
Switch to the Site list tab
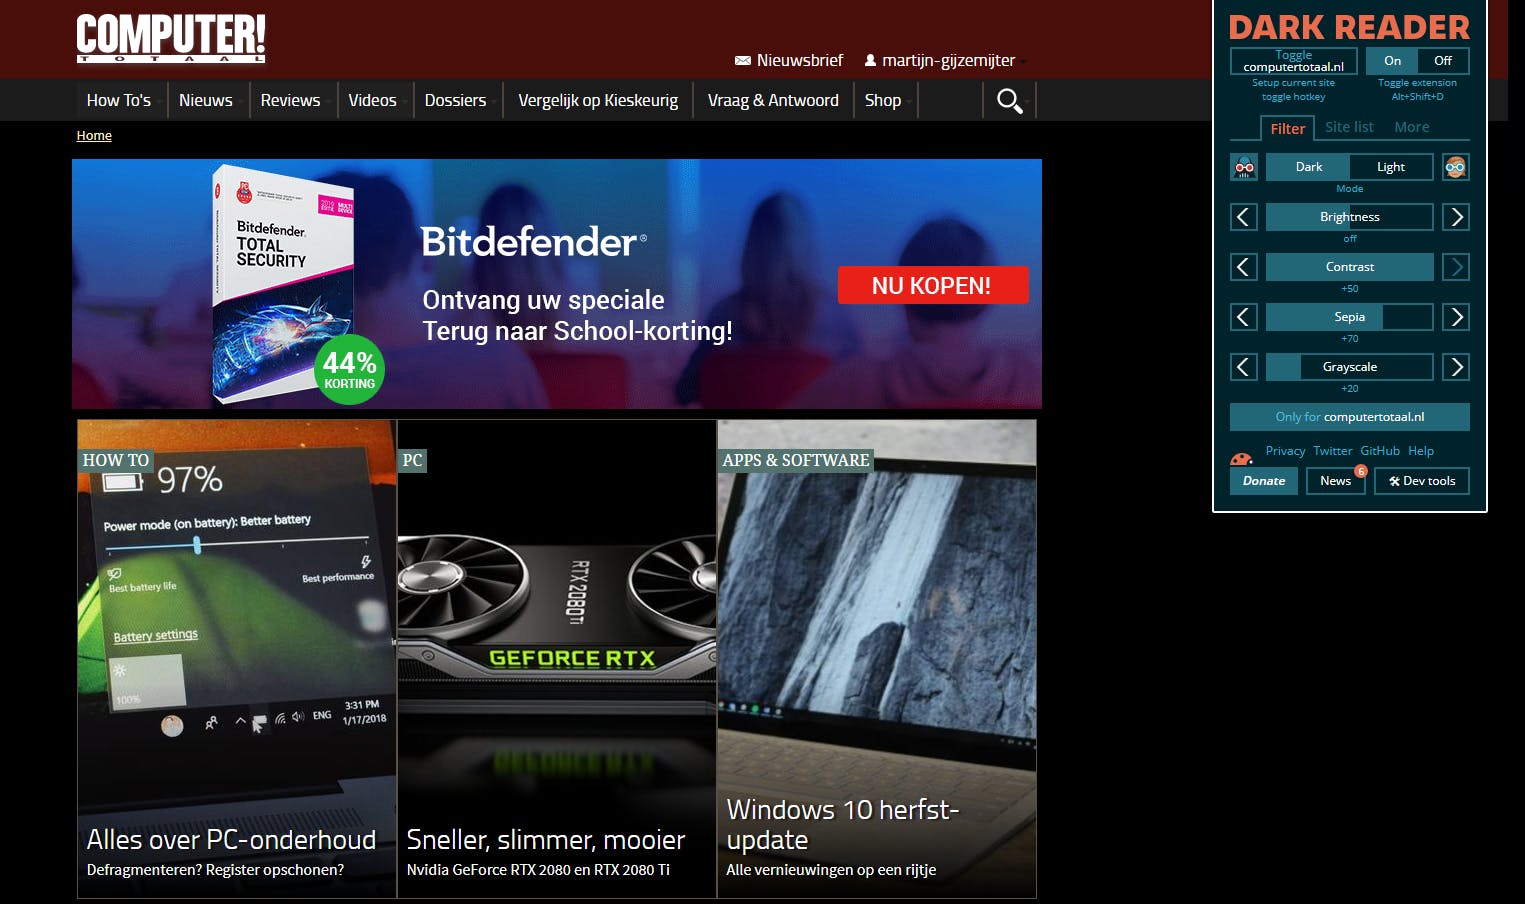(x=1349, y=127)
